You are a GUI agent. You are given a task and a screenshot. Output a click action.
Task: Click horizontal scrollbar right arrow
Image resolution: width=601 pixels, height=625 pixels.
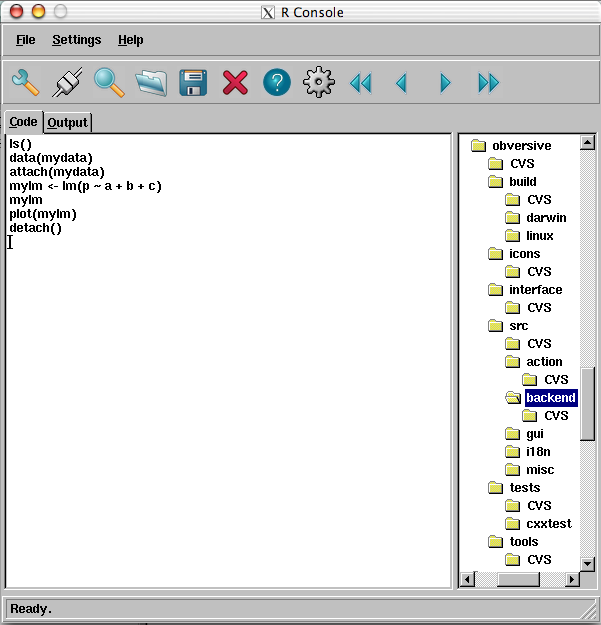click(x=572, y=579)
